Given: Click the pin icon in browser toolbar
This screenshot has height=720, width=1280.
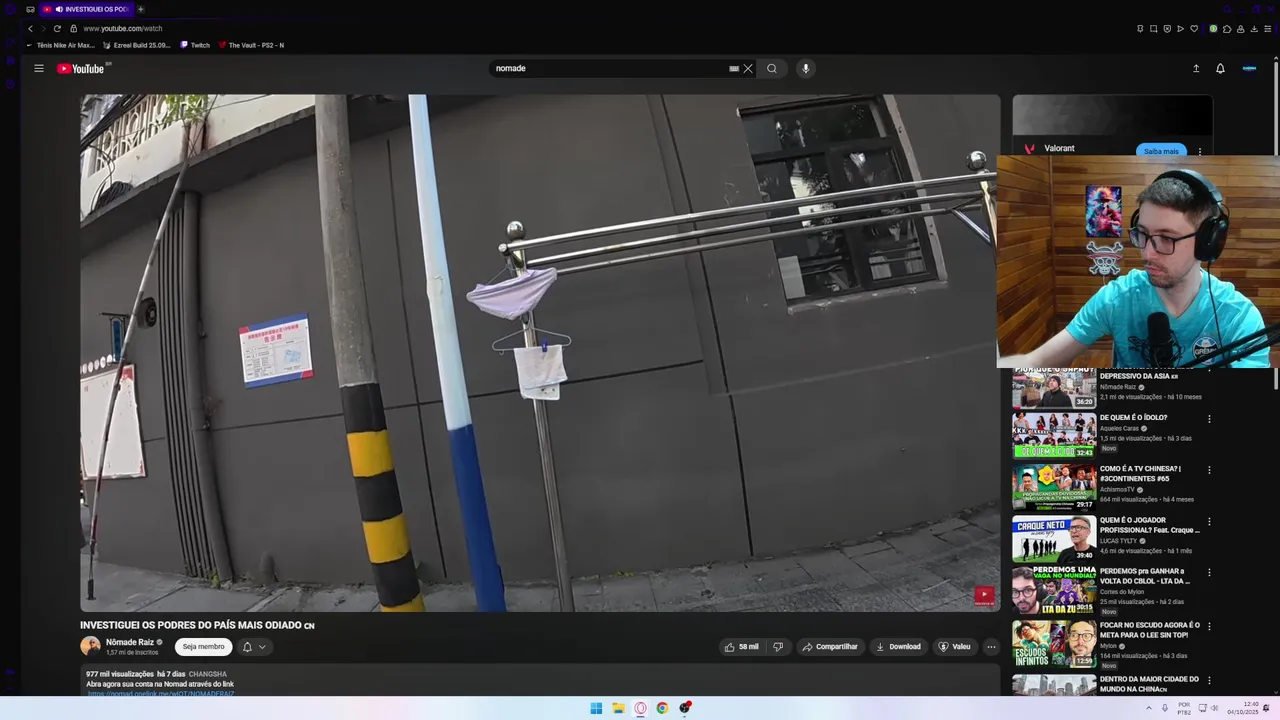Looking at the screenshot, I should pos(1140,28).
